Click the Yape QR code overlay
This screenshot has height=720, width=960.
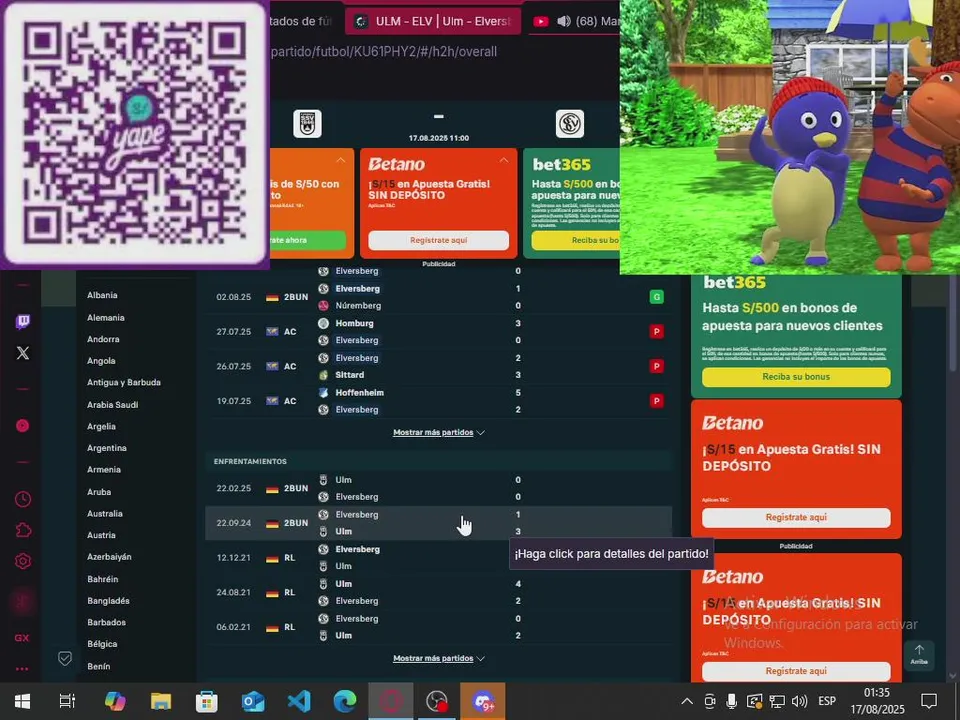point(135,133)
